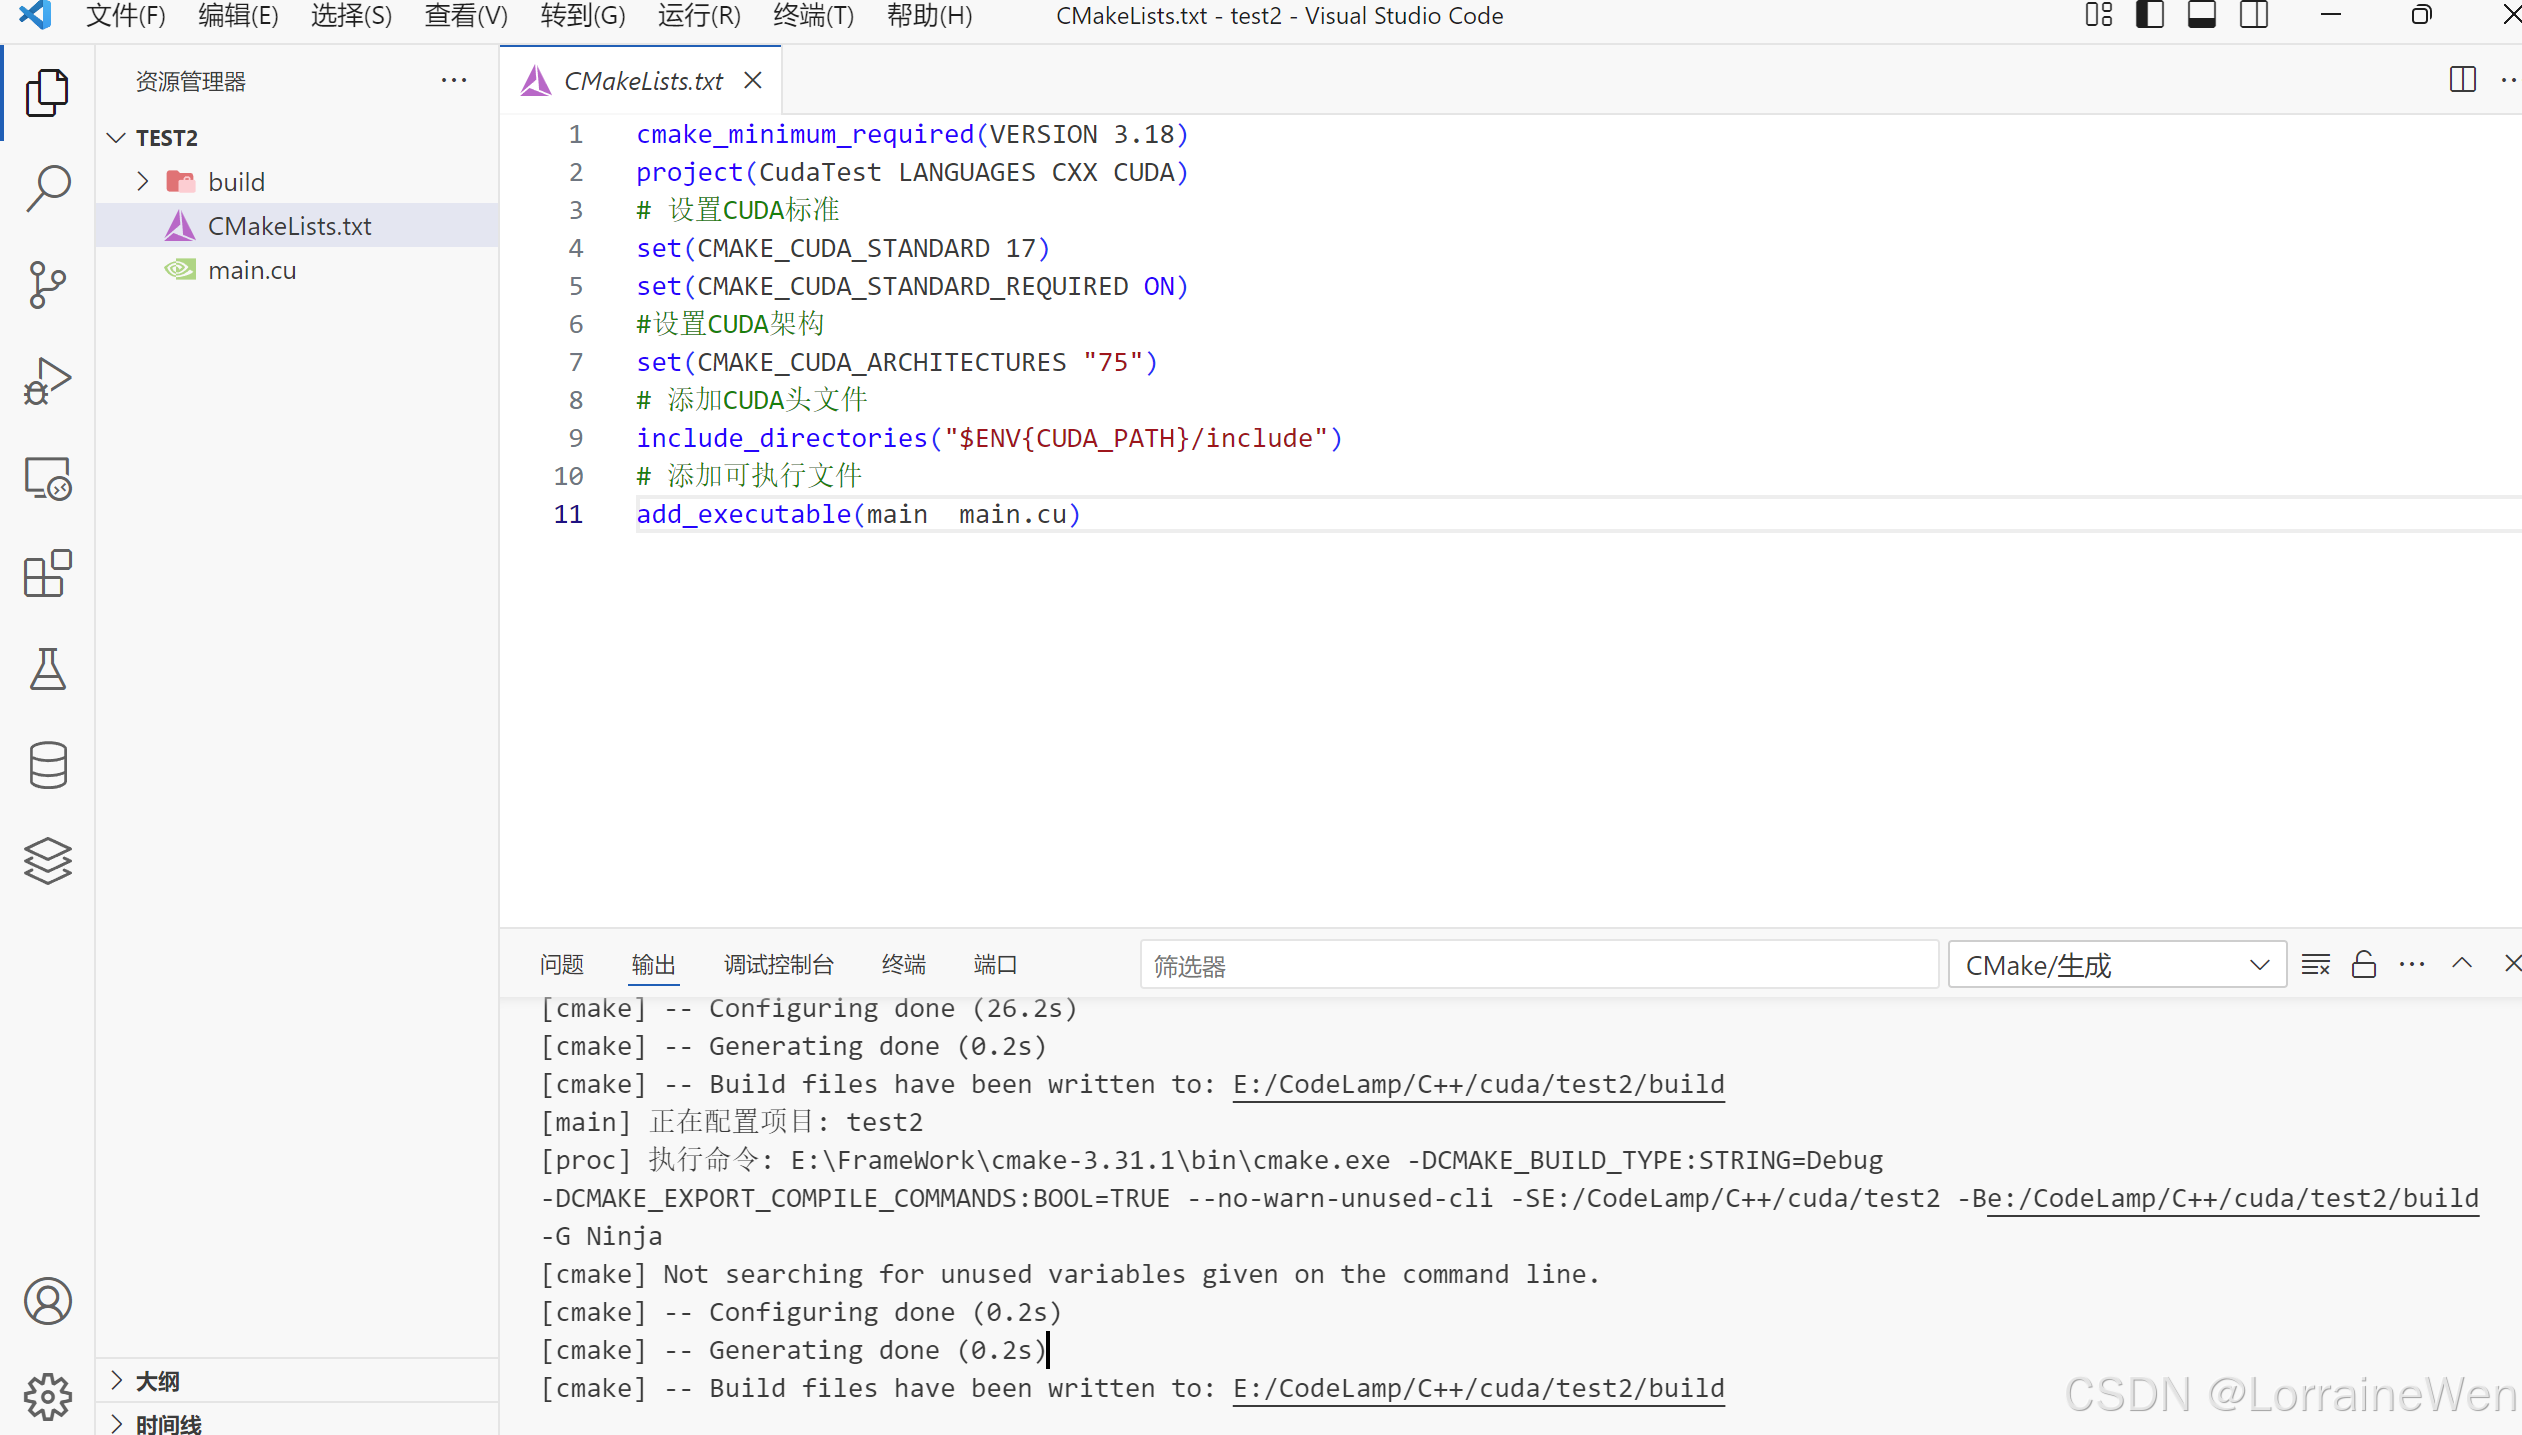Clear the output panel contents
This screenshot has width=2522, height=1435.
(2315, 965)
